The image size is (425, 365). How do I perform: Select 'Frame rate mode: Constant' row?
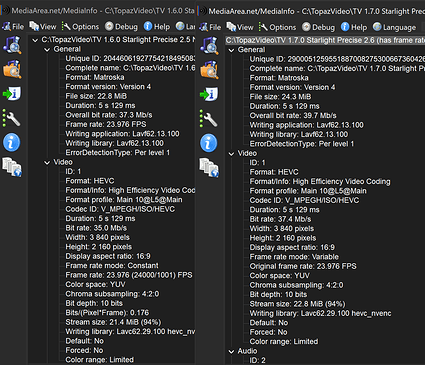point(112,266)
